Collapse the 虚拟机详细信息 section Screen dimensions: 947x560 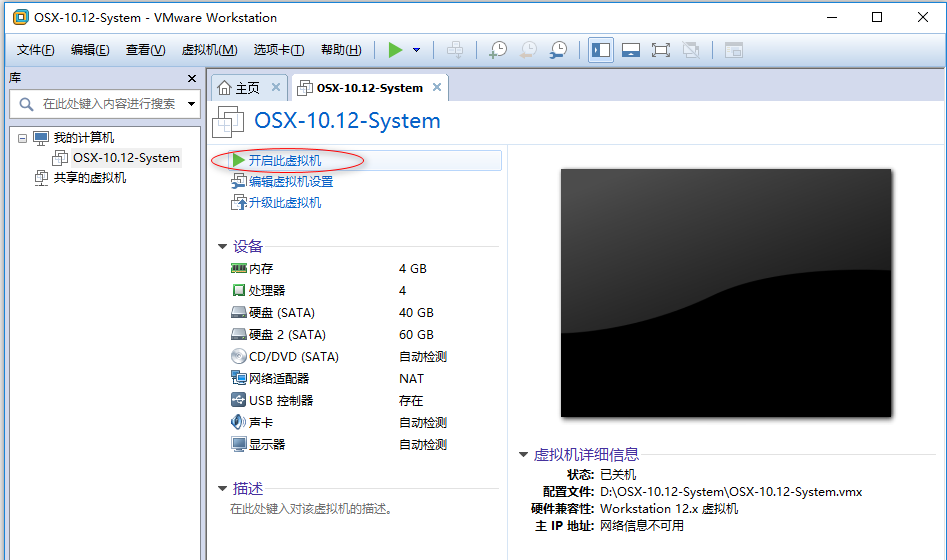(523, 454)
